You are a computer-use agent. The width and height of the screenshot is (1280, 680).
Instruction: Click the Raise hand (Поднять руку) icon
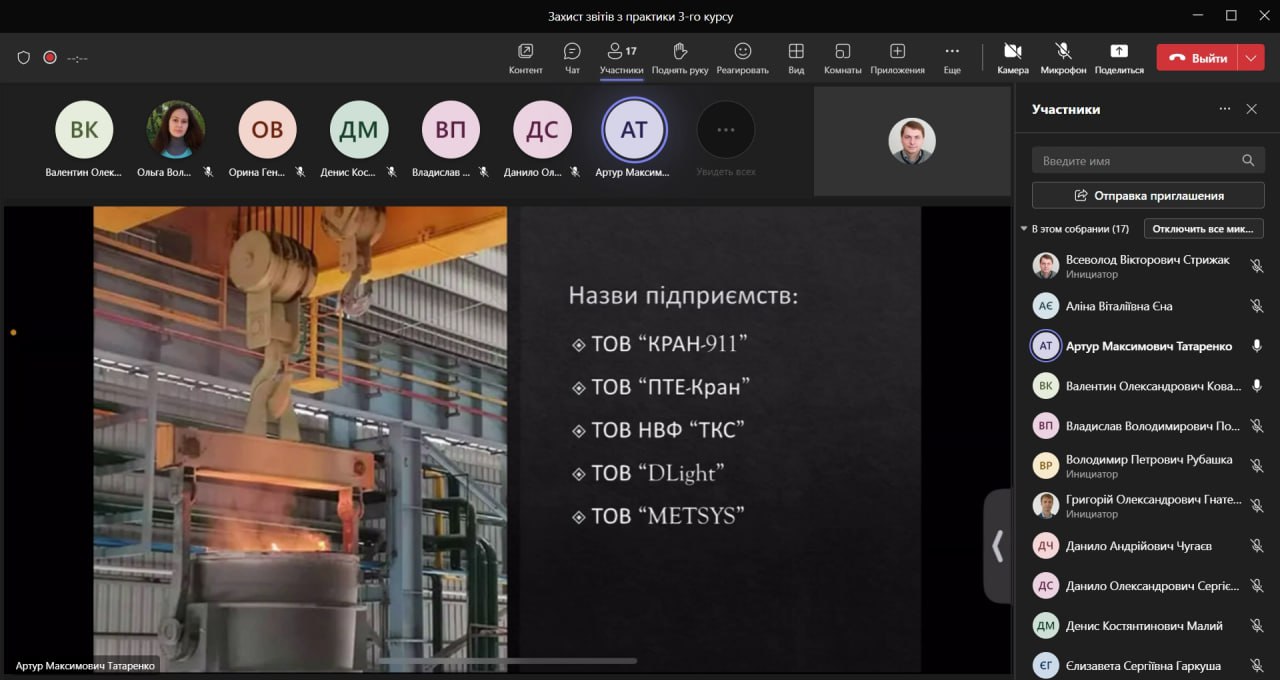tap(680, 57)
